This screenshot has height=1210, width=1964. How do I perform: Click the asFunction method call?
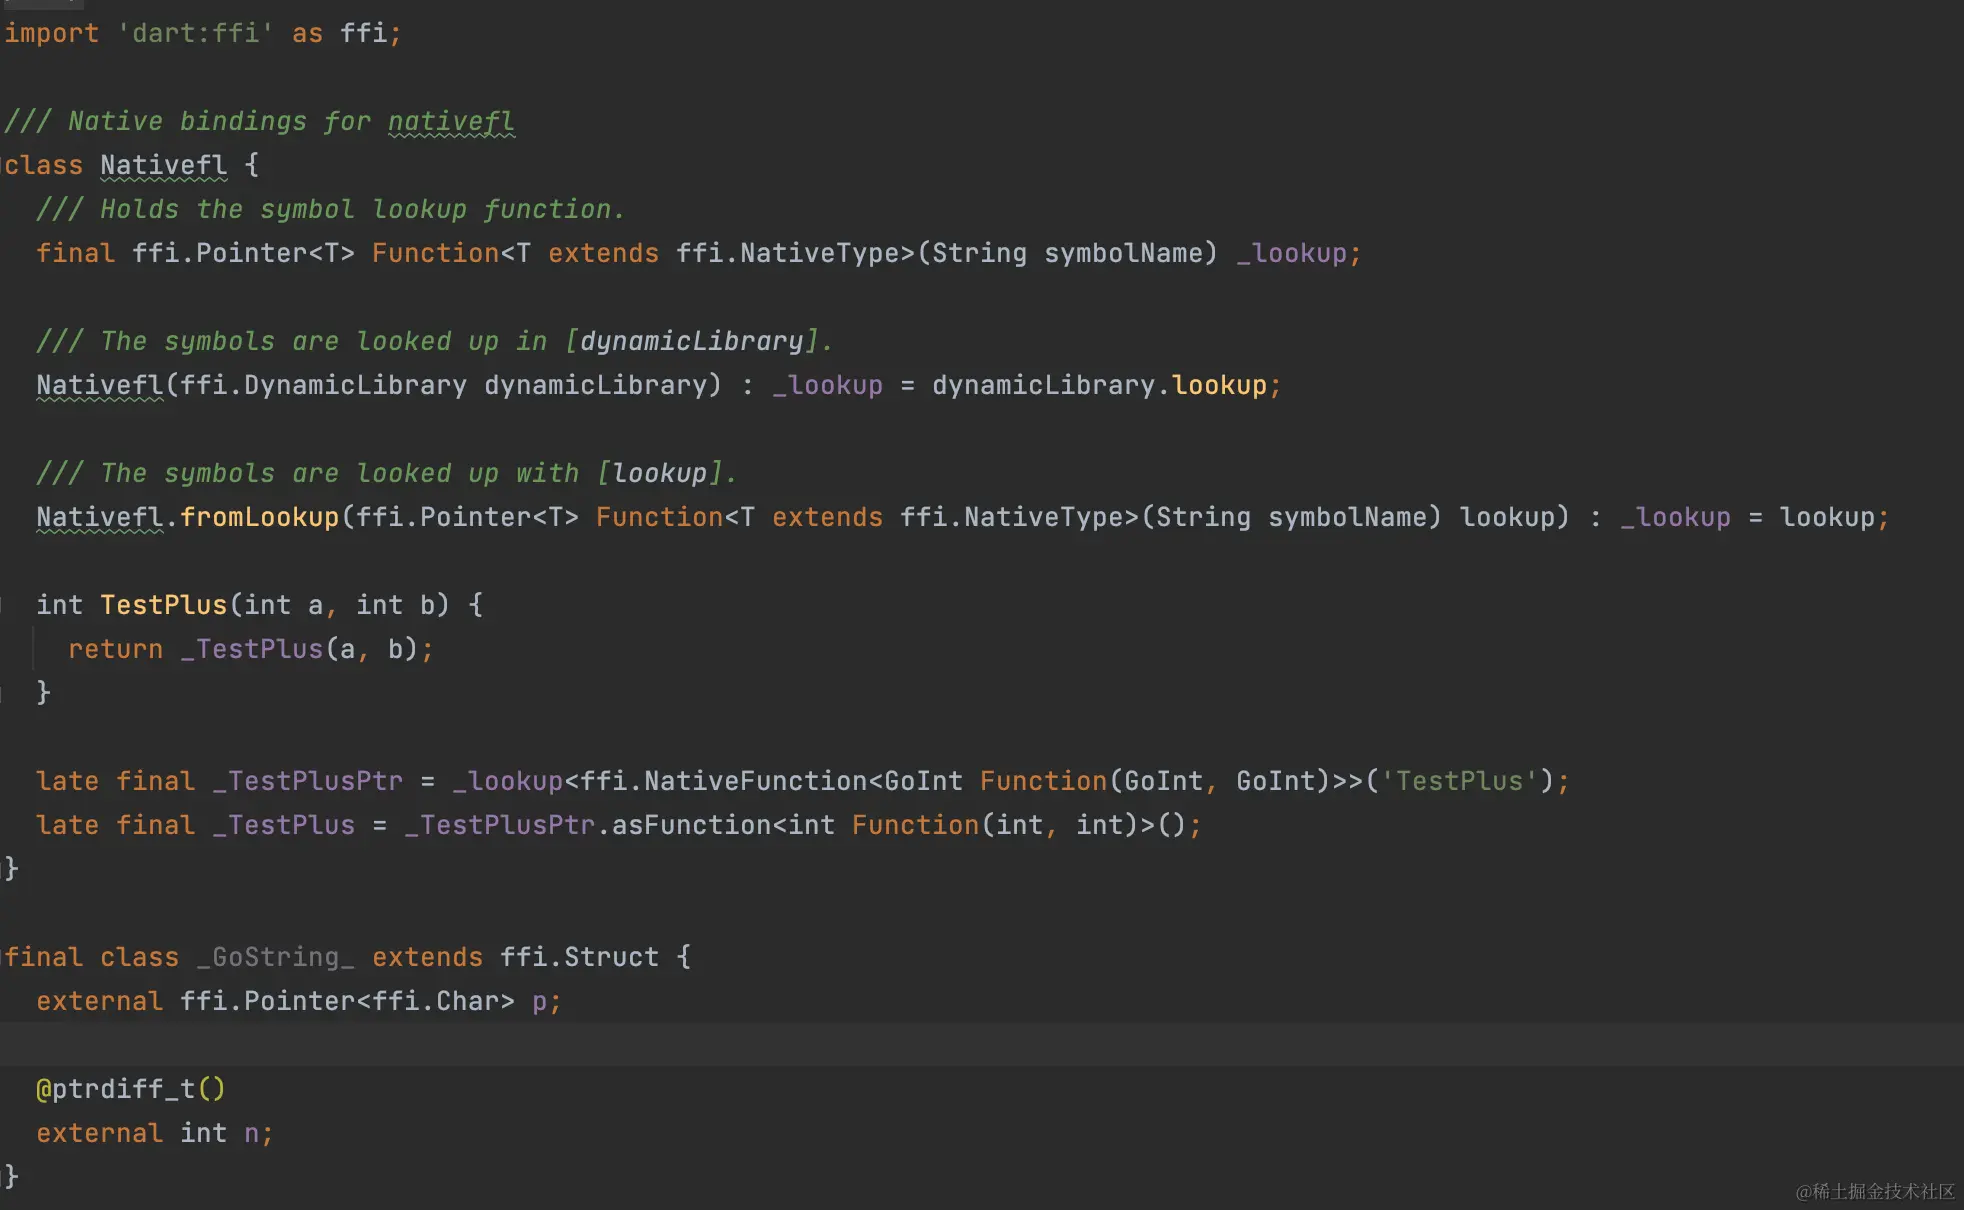click(691, 825)
